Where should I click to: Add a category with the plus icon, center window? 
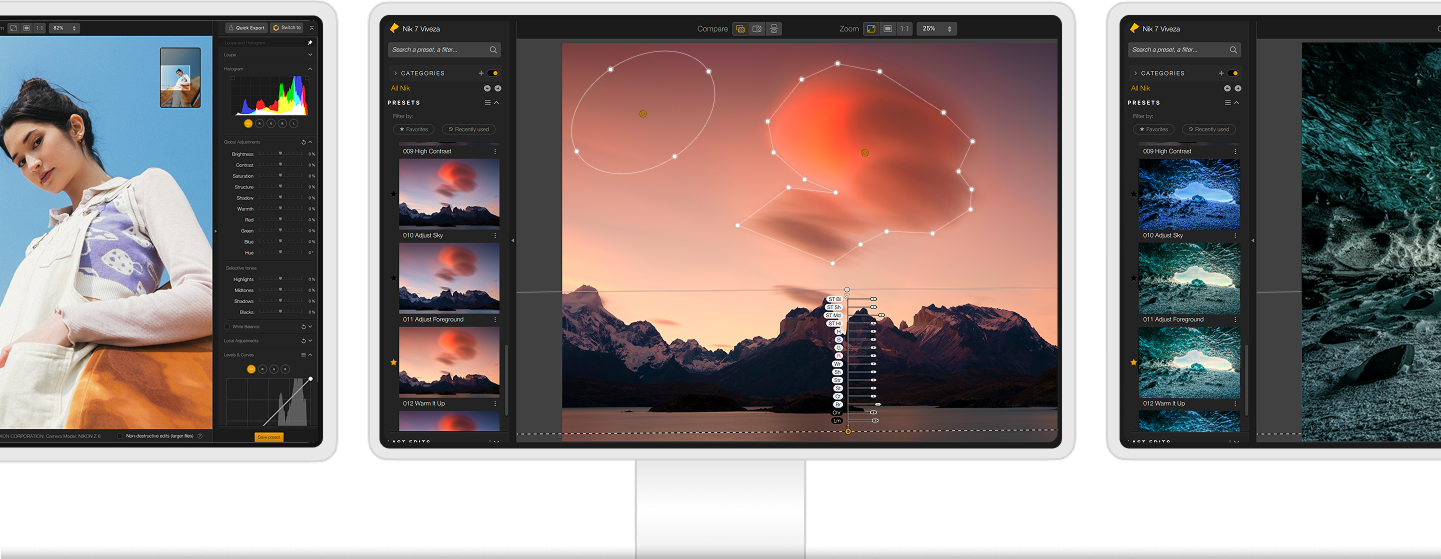click(x=481, y=73)
